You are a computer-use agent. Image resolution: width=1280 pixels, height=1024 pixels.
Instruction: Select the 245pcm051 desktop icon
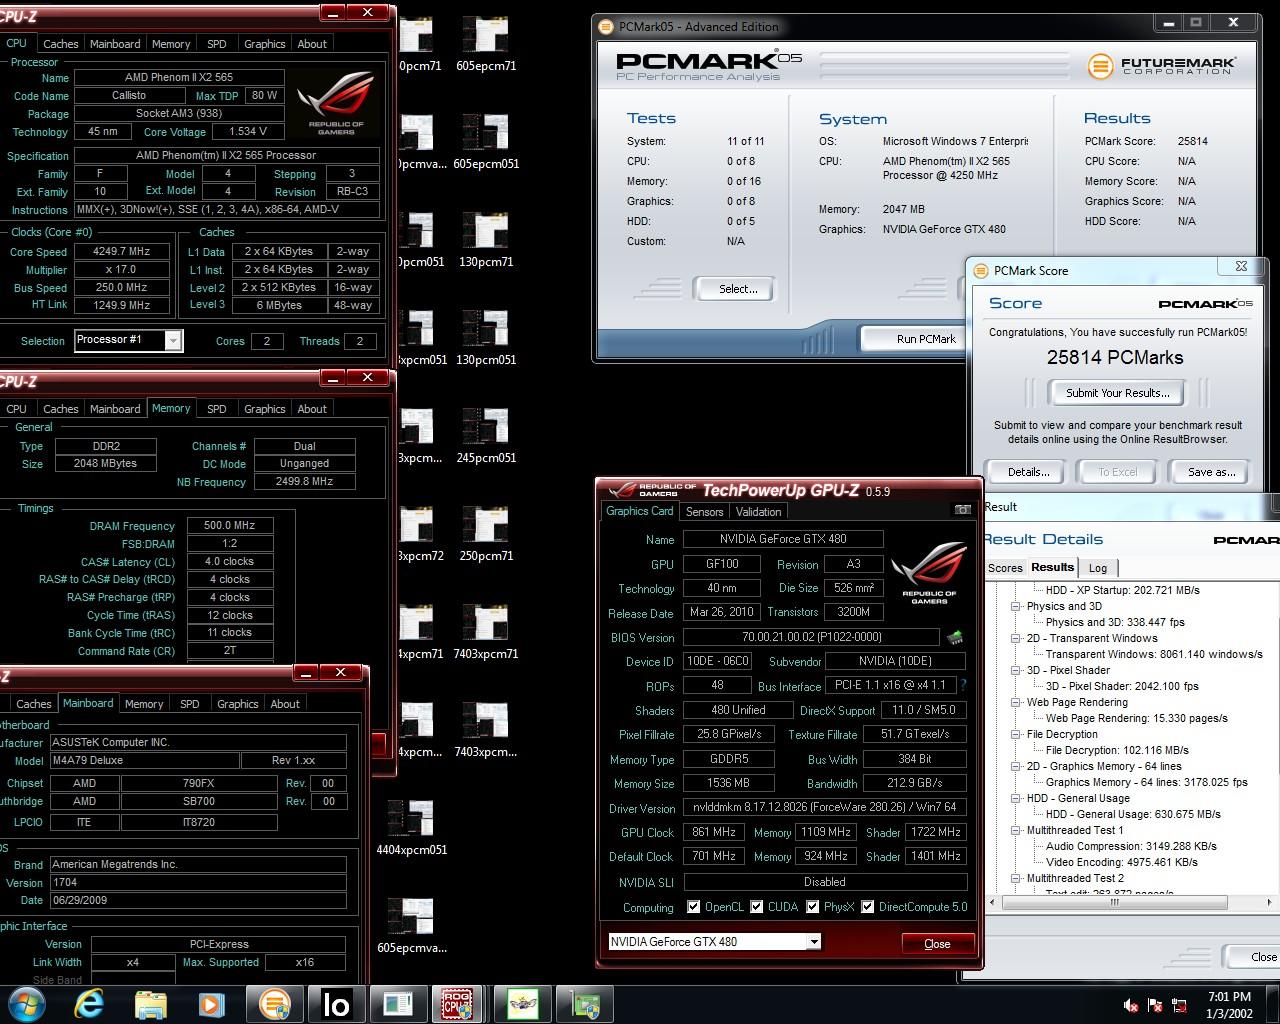(x=486, y=437)
